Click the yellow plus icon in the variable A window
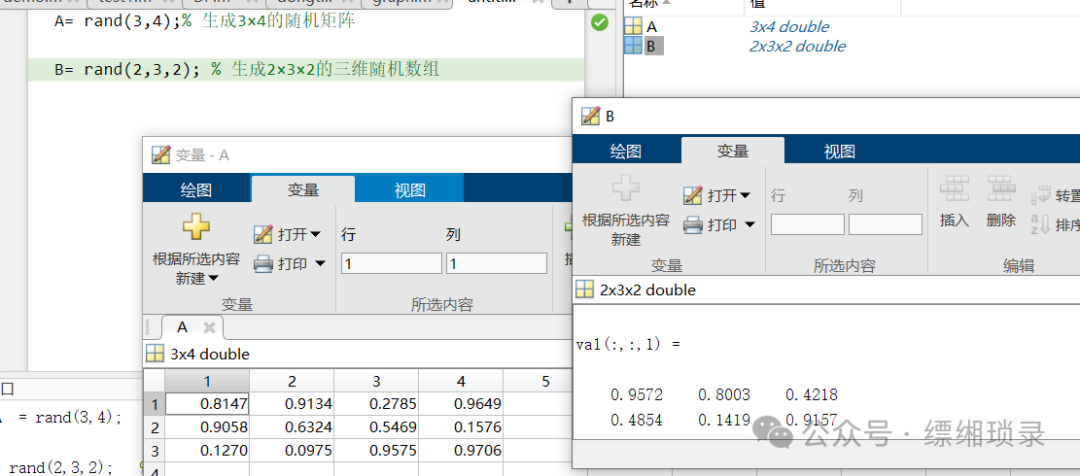 coord(196,228)
